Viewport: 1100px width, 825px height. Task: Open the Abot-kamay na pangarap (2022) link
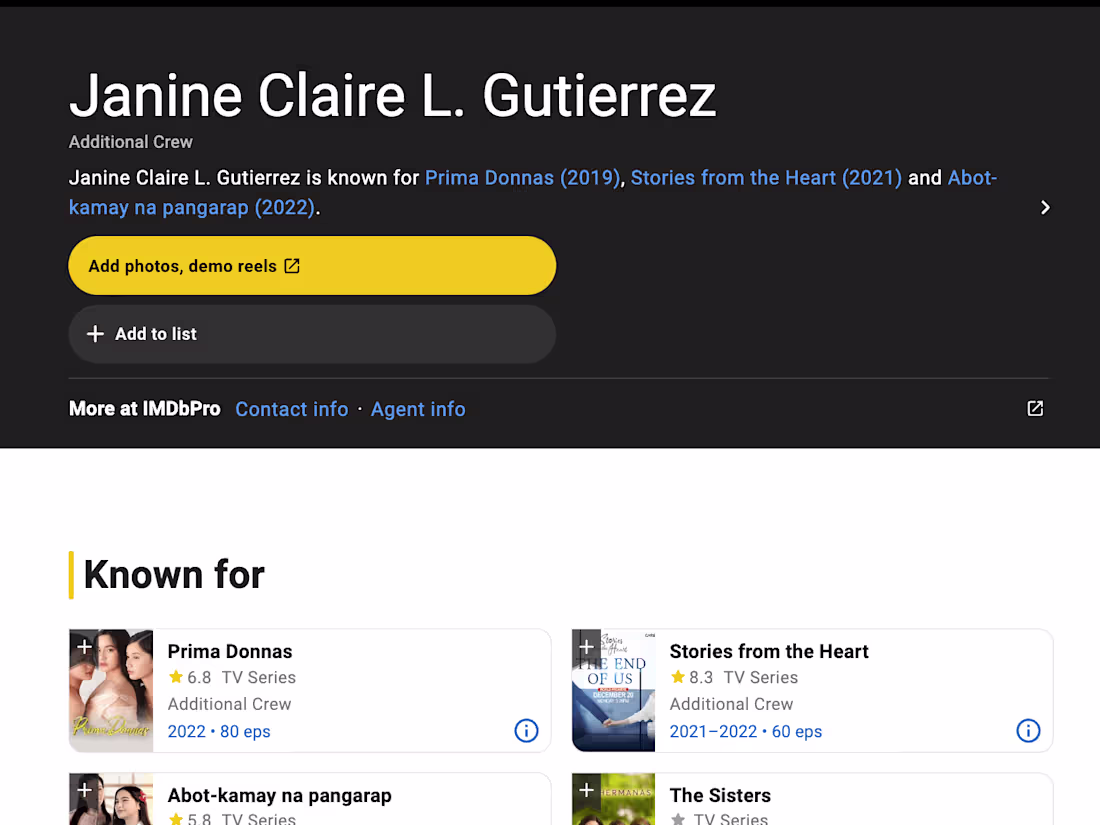coord(532,192)
